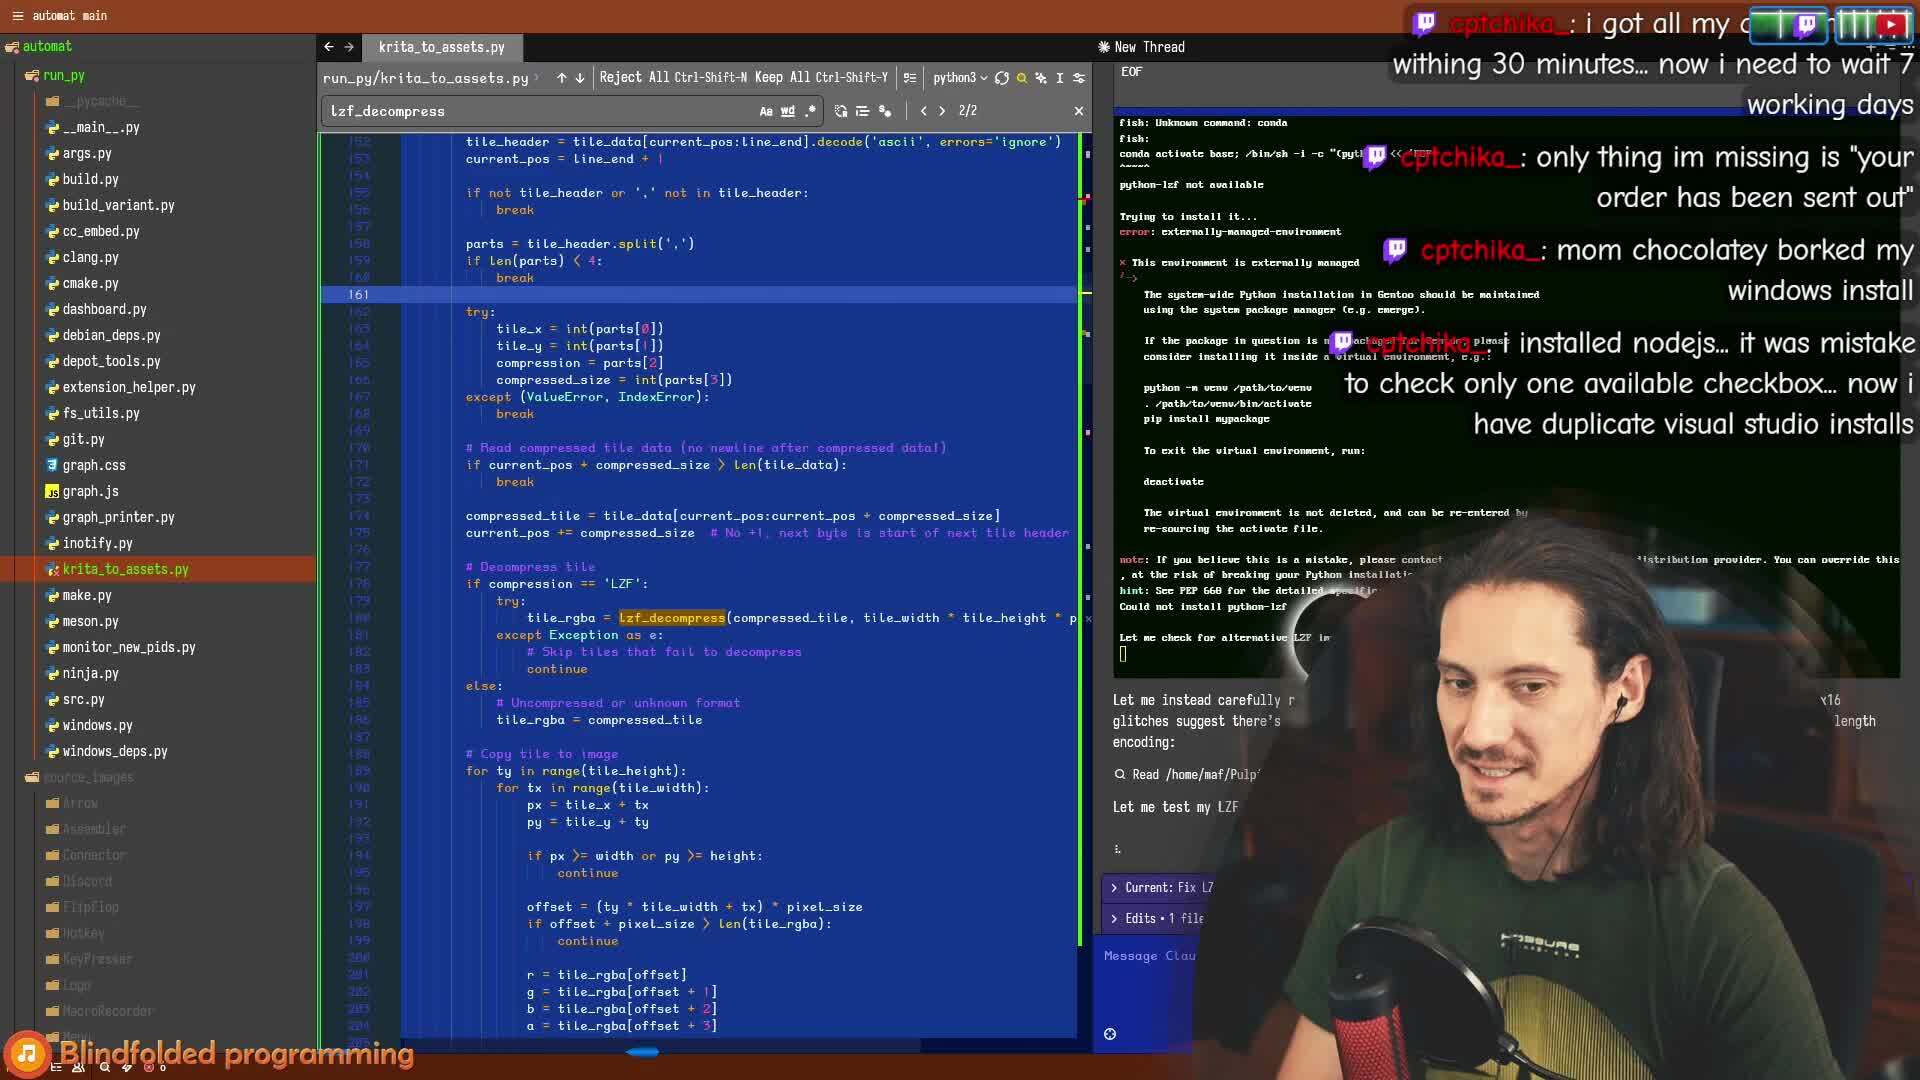
Task: Open python3 interpreter dropdown
Action: coord(959,78)
